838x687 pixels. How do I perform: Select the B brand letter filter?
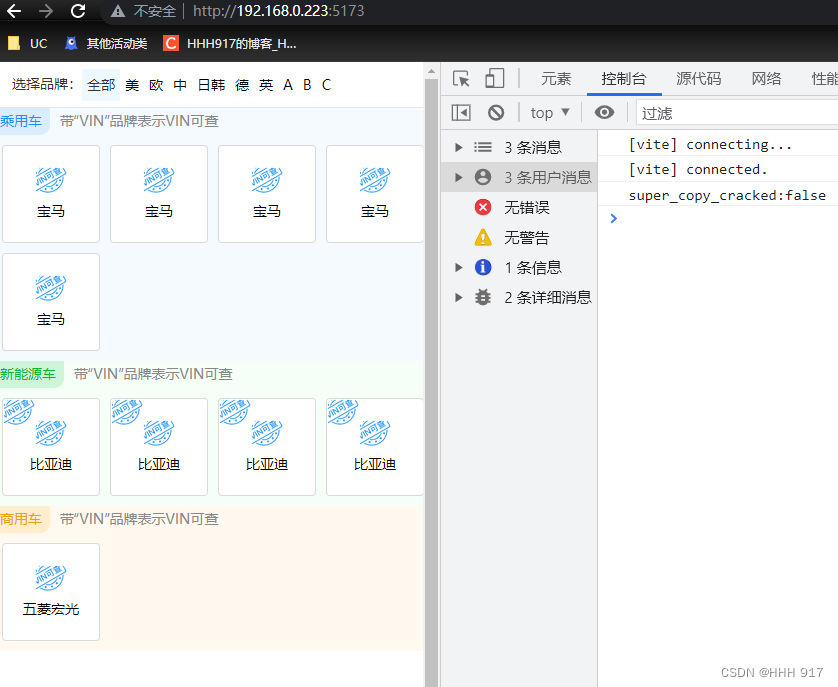click(307, 85)
